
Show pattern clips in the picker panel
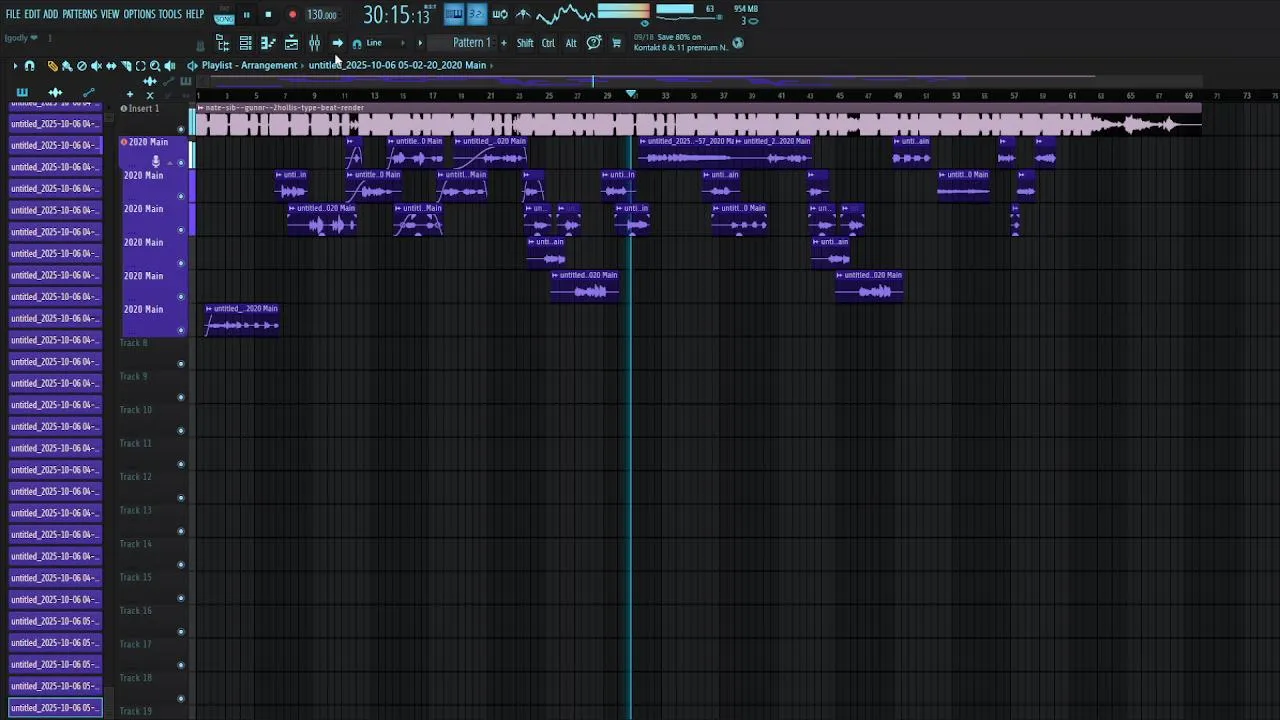coord(22,92)
